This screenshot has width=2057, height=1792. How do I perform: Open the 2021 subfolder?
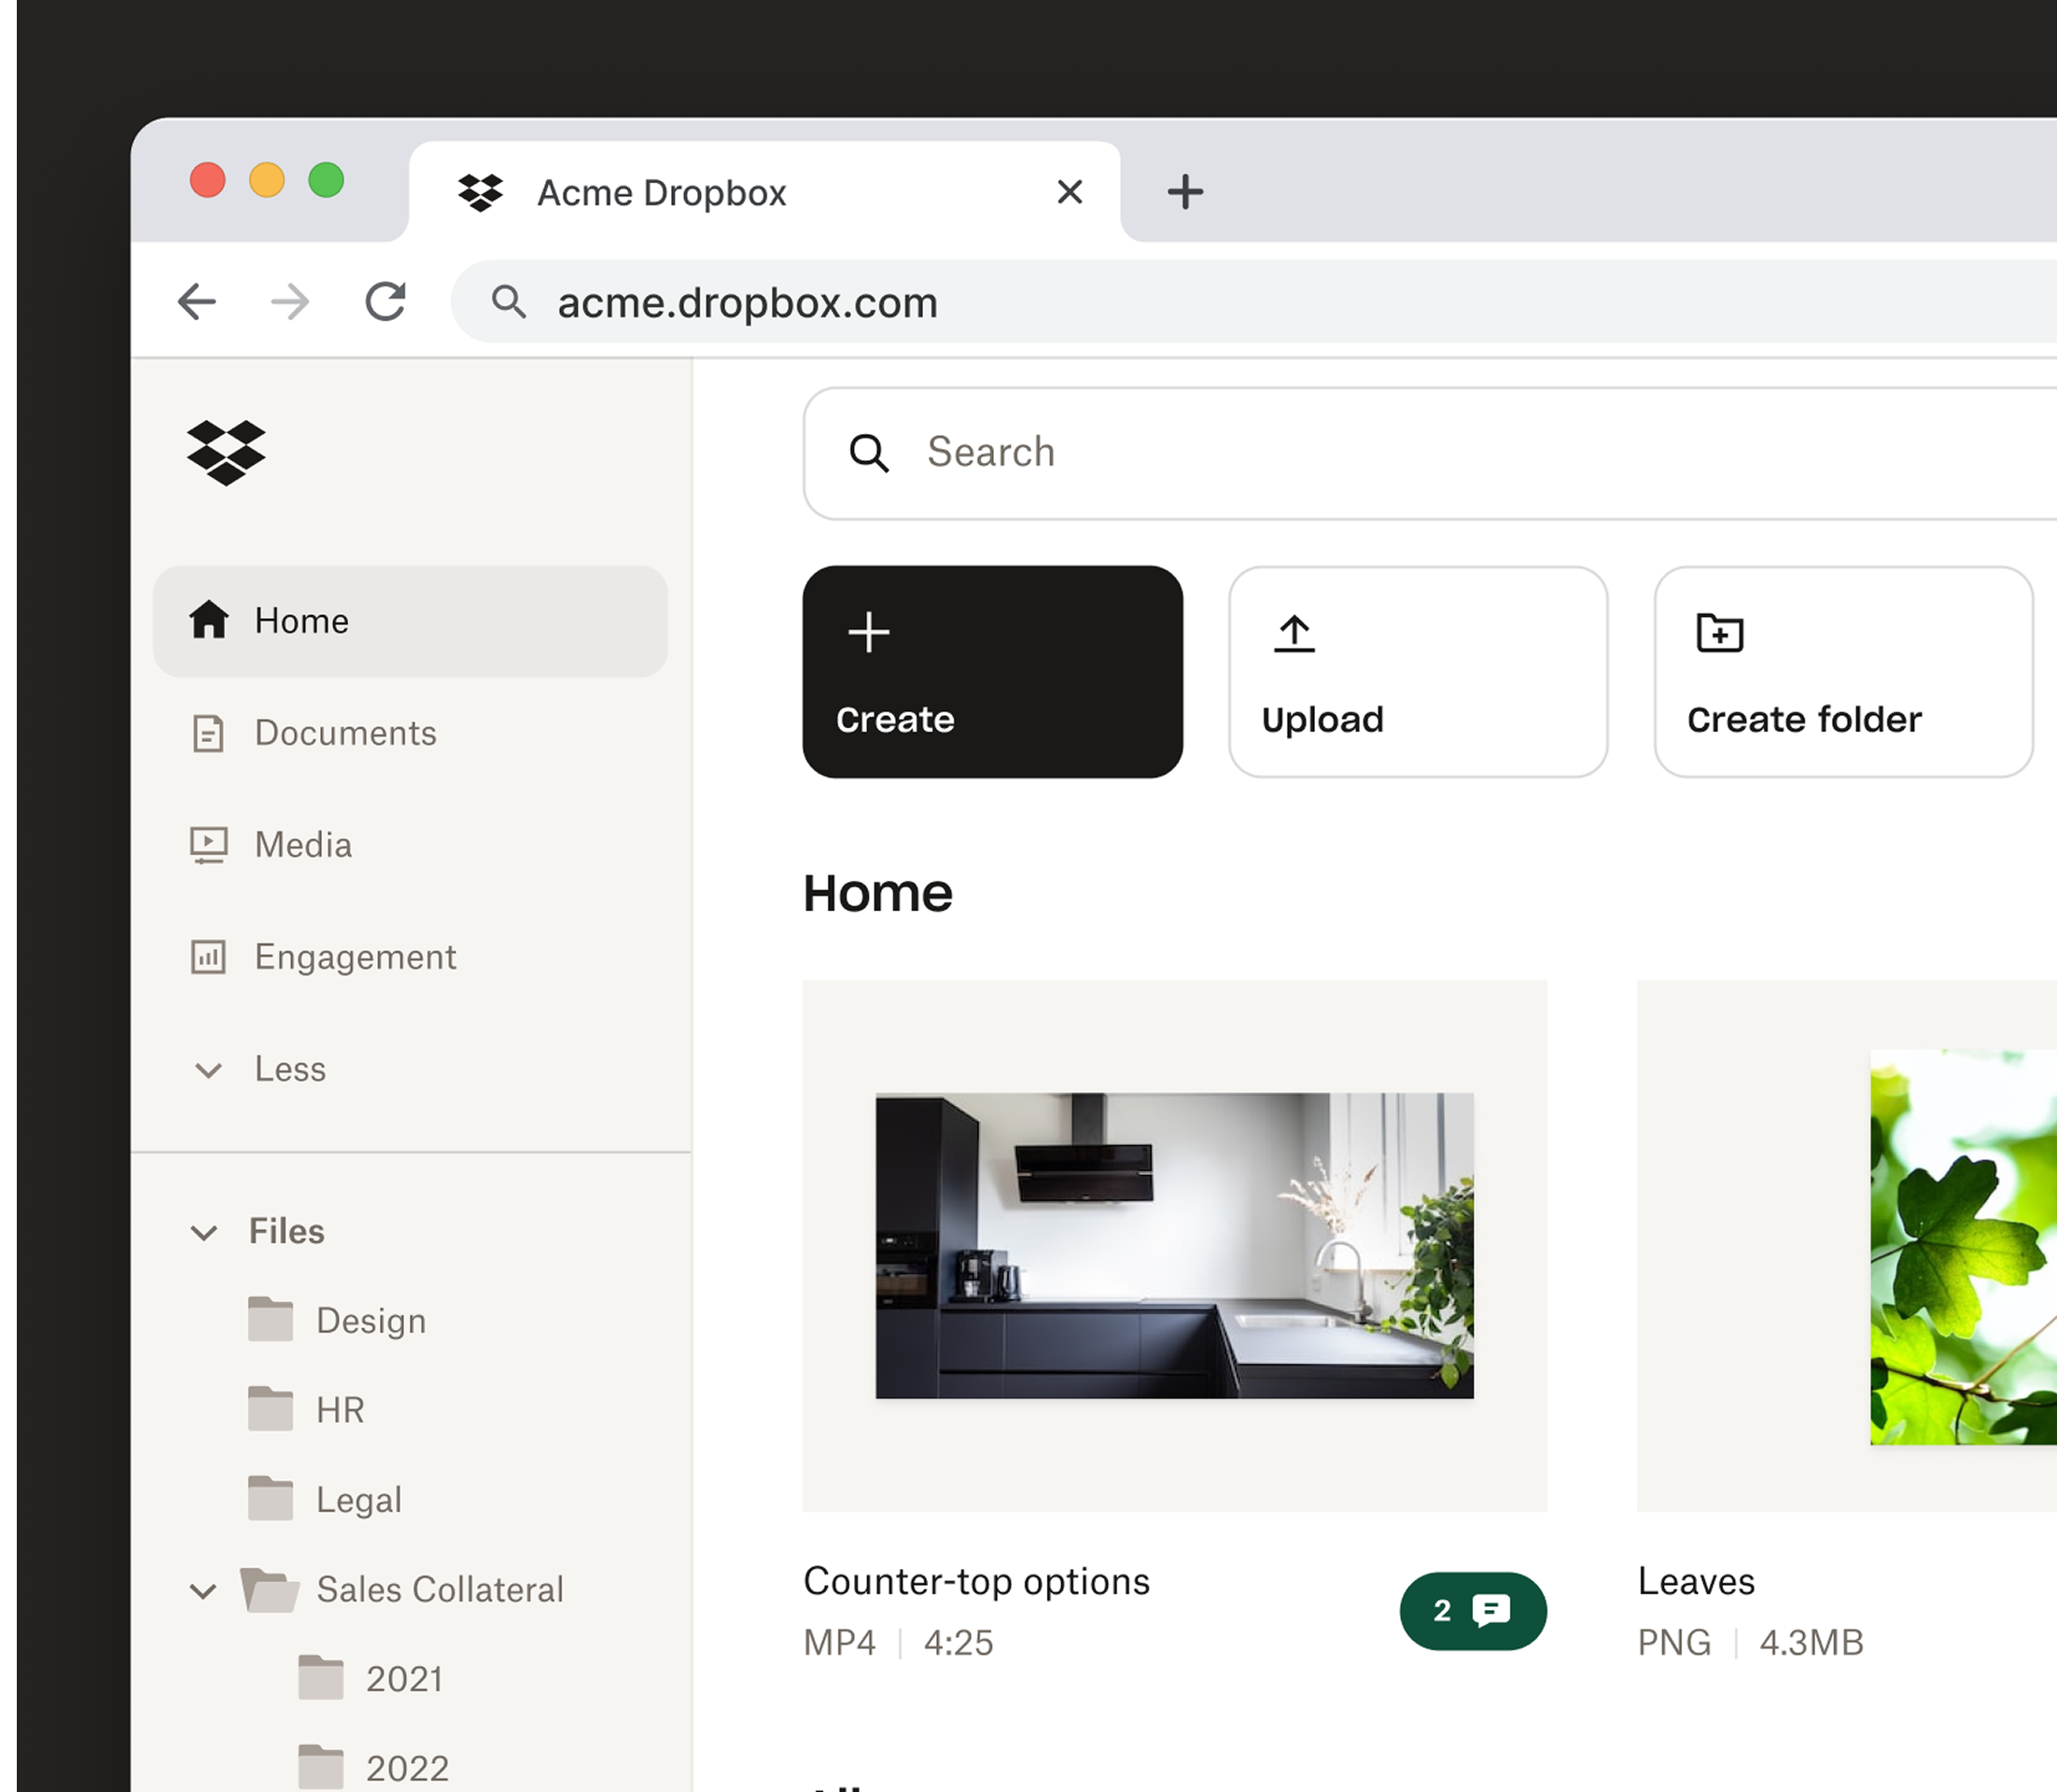click(403, 1679)
